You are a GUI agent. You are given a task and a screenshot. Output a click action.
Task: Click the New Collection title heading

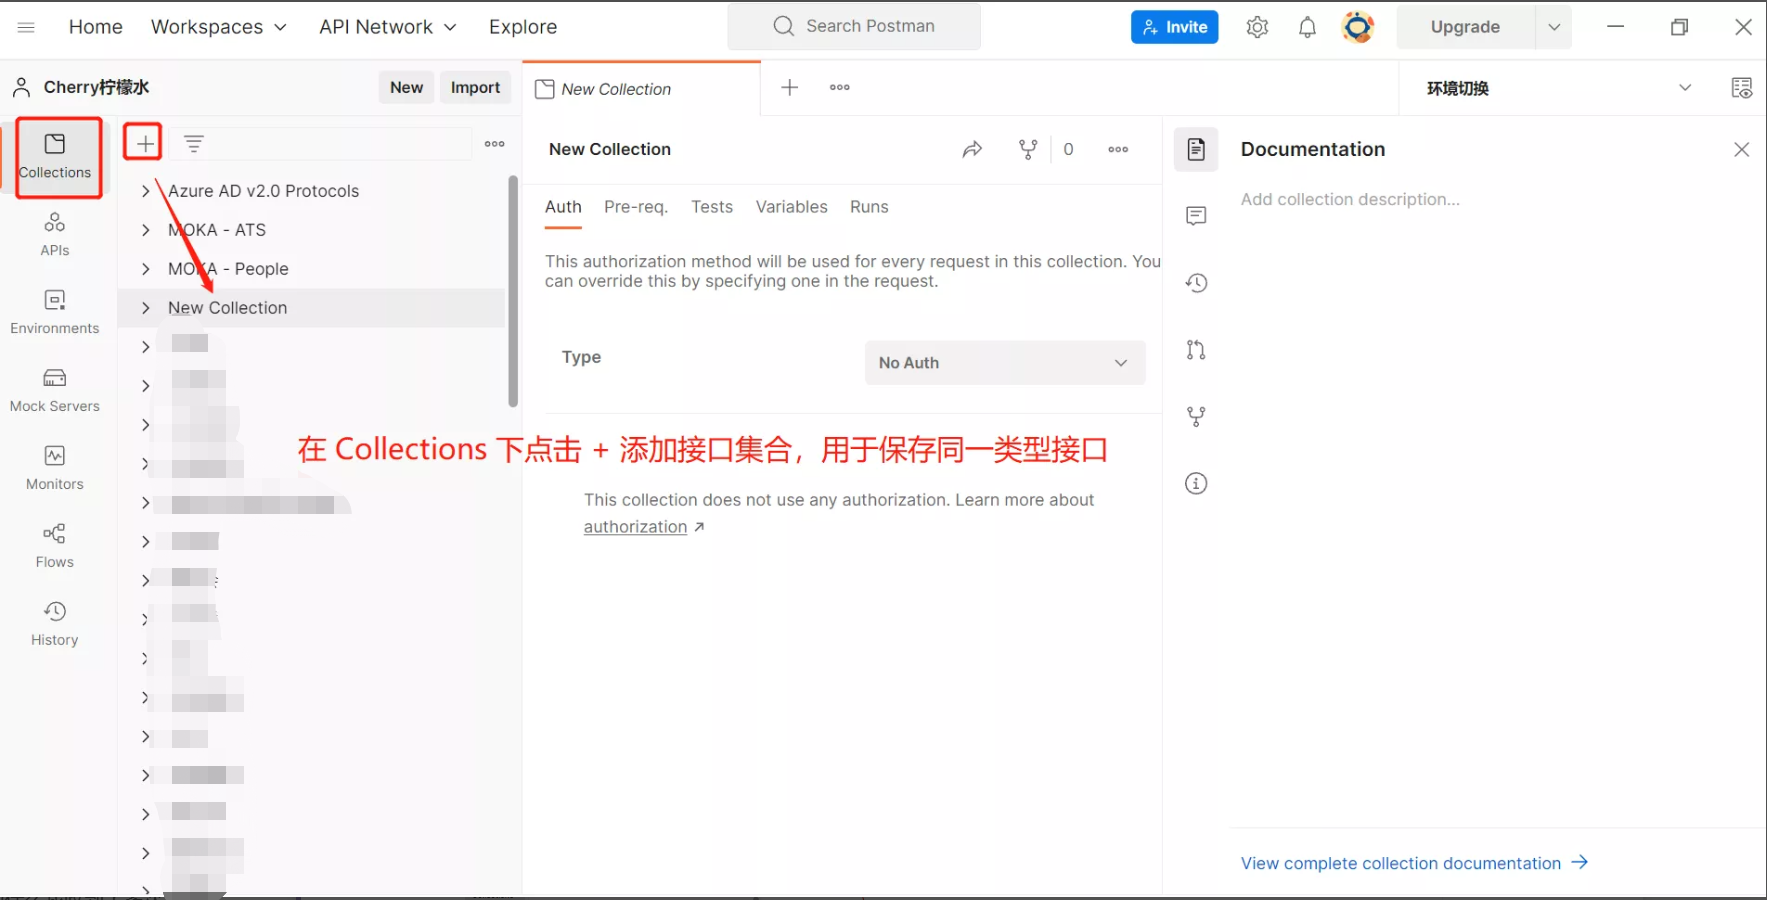coord(610,149)
